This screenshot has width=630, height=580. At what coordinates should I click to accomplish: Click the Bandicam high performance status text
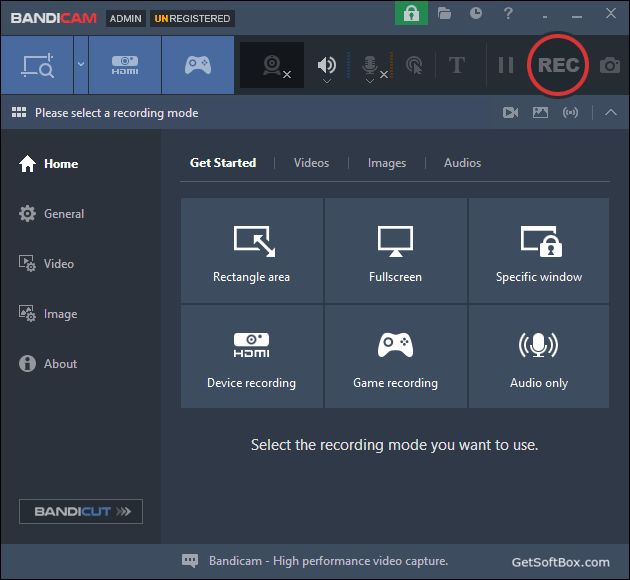click(328, 561)
